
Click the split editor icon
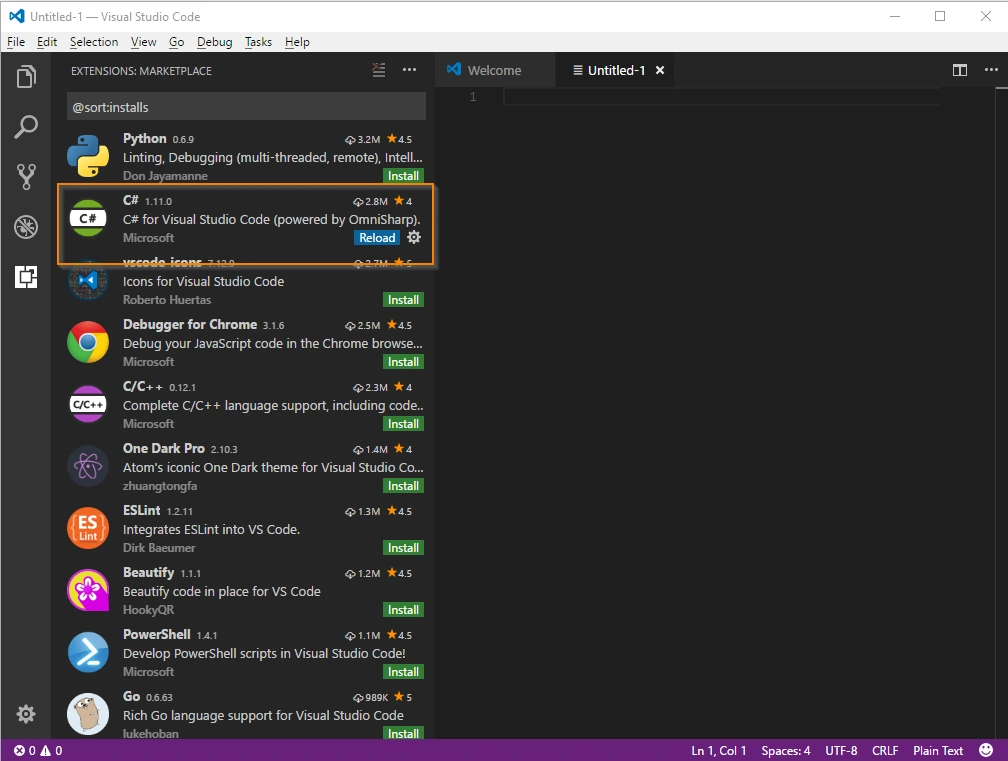[959, 70]
